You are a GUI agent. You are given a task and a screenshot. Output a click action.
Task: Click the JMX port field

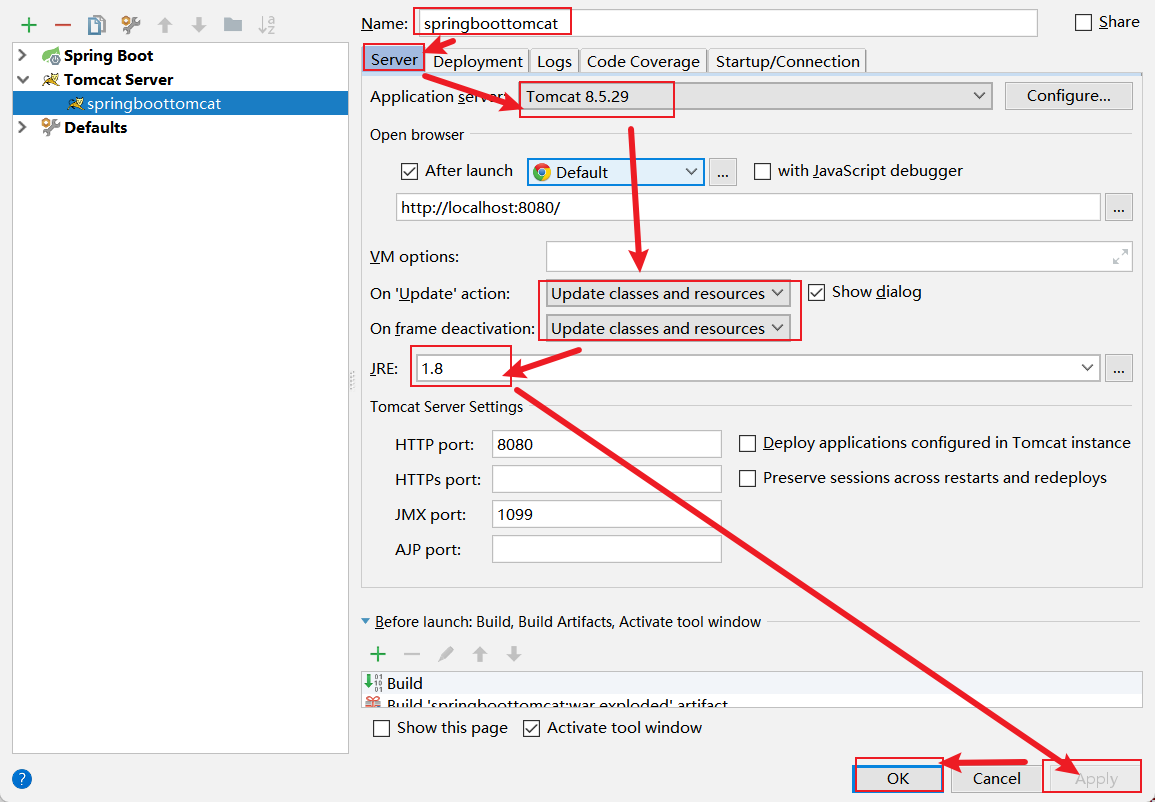[x=606, y=514]
